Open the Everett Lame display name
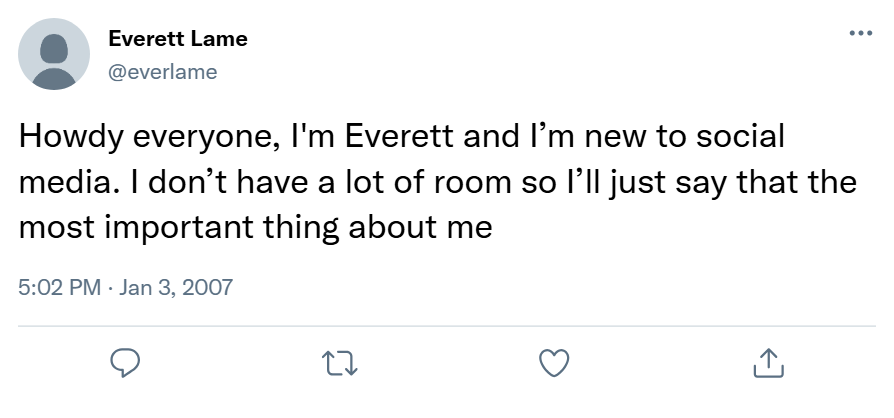894x418 pixels. [177, 40]
